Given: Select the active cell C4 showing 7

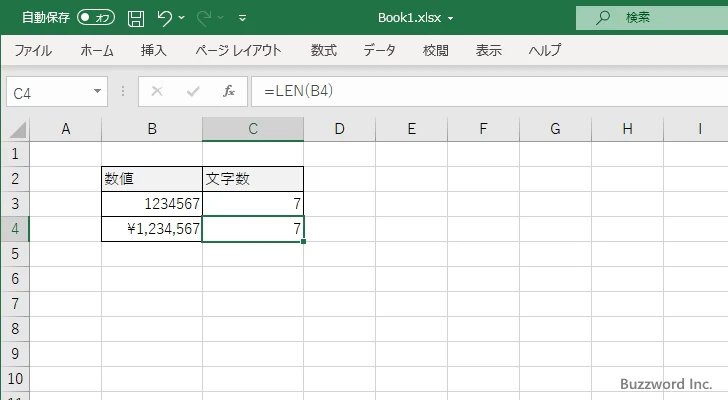Looking at the screenshot, I should [x=253, y=229].
